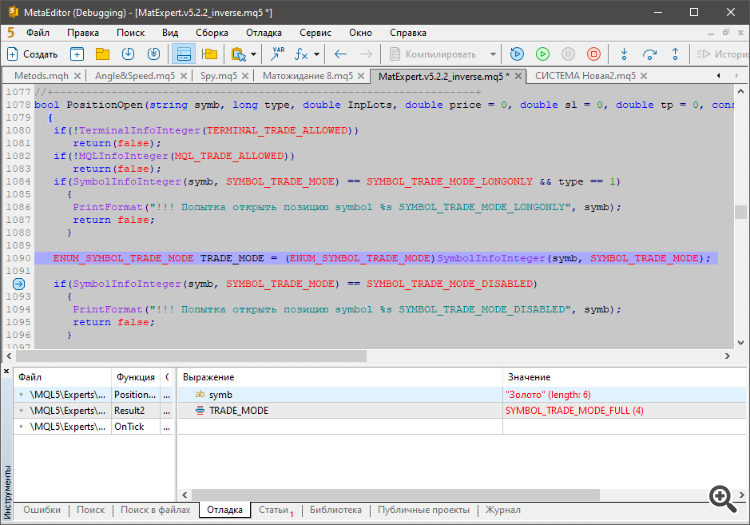Pause debugging with the pause icon
This screenshot has height=525, width=750.
point(568,54)
